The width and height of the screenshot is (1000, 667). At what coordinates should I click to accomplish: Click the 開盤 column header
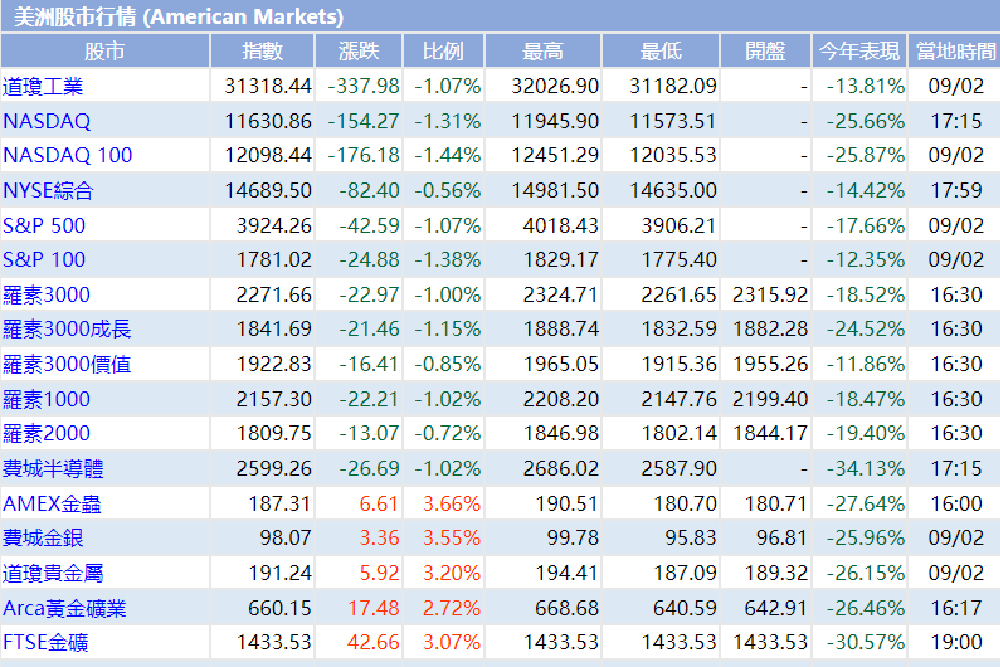pos(765,51)
